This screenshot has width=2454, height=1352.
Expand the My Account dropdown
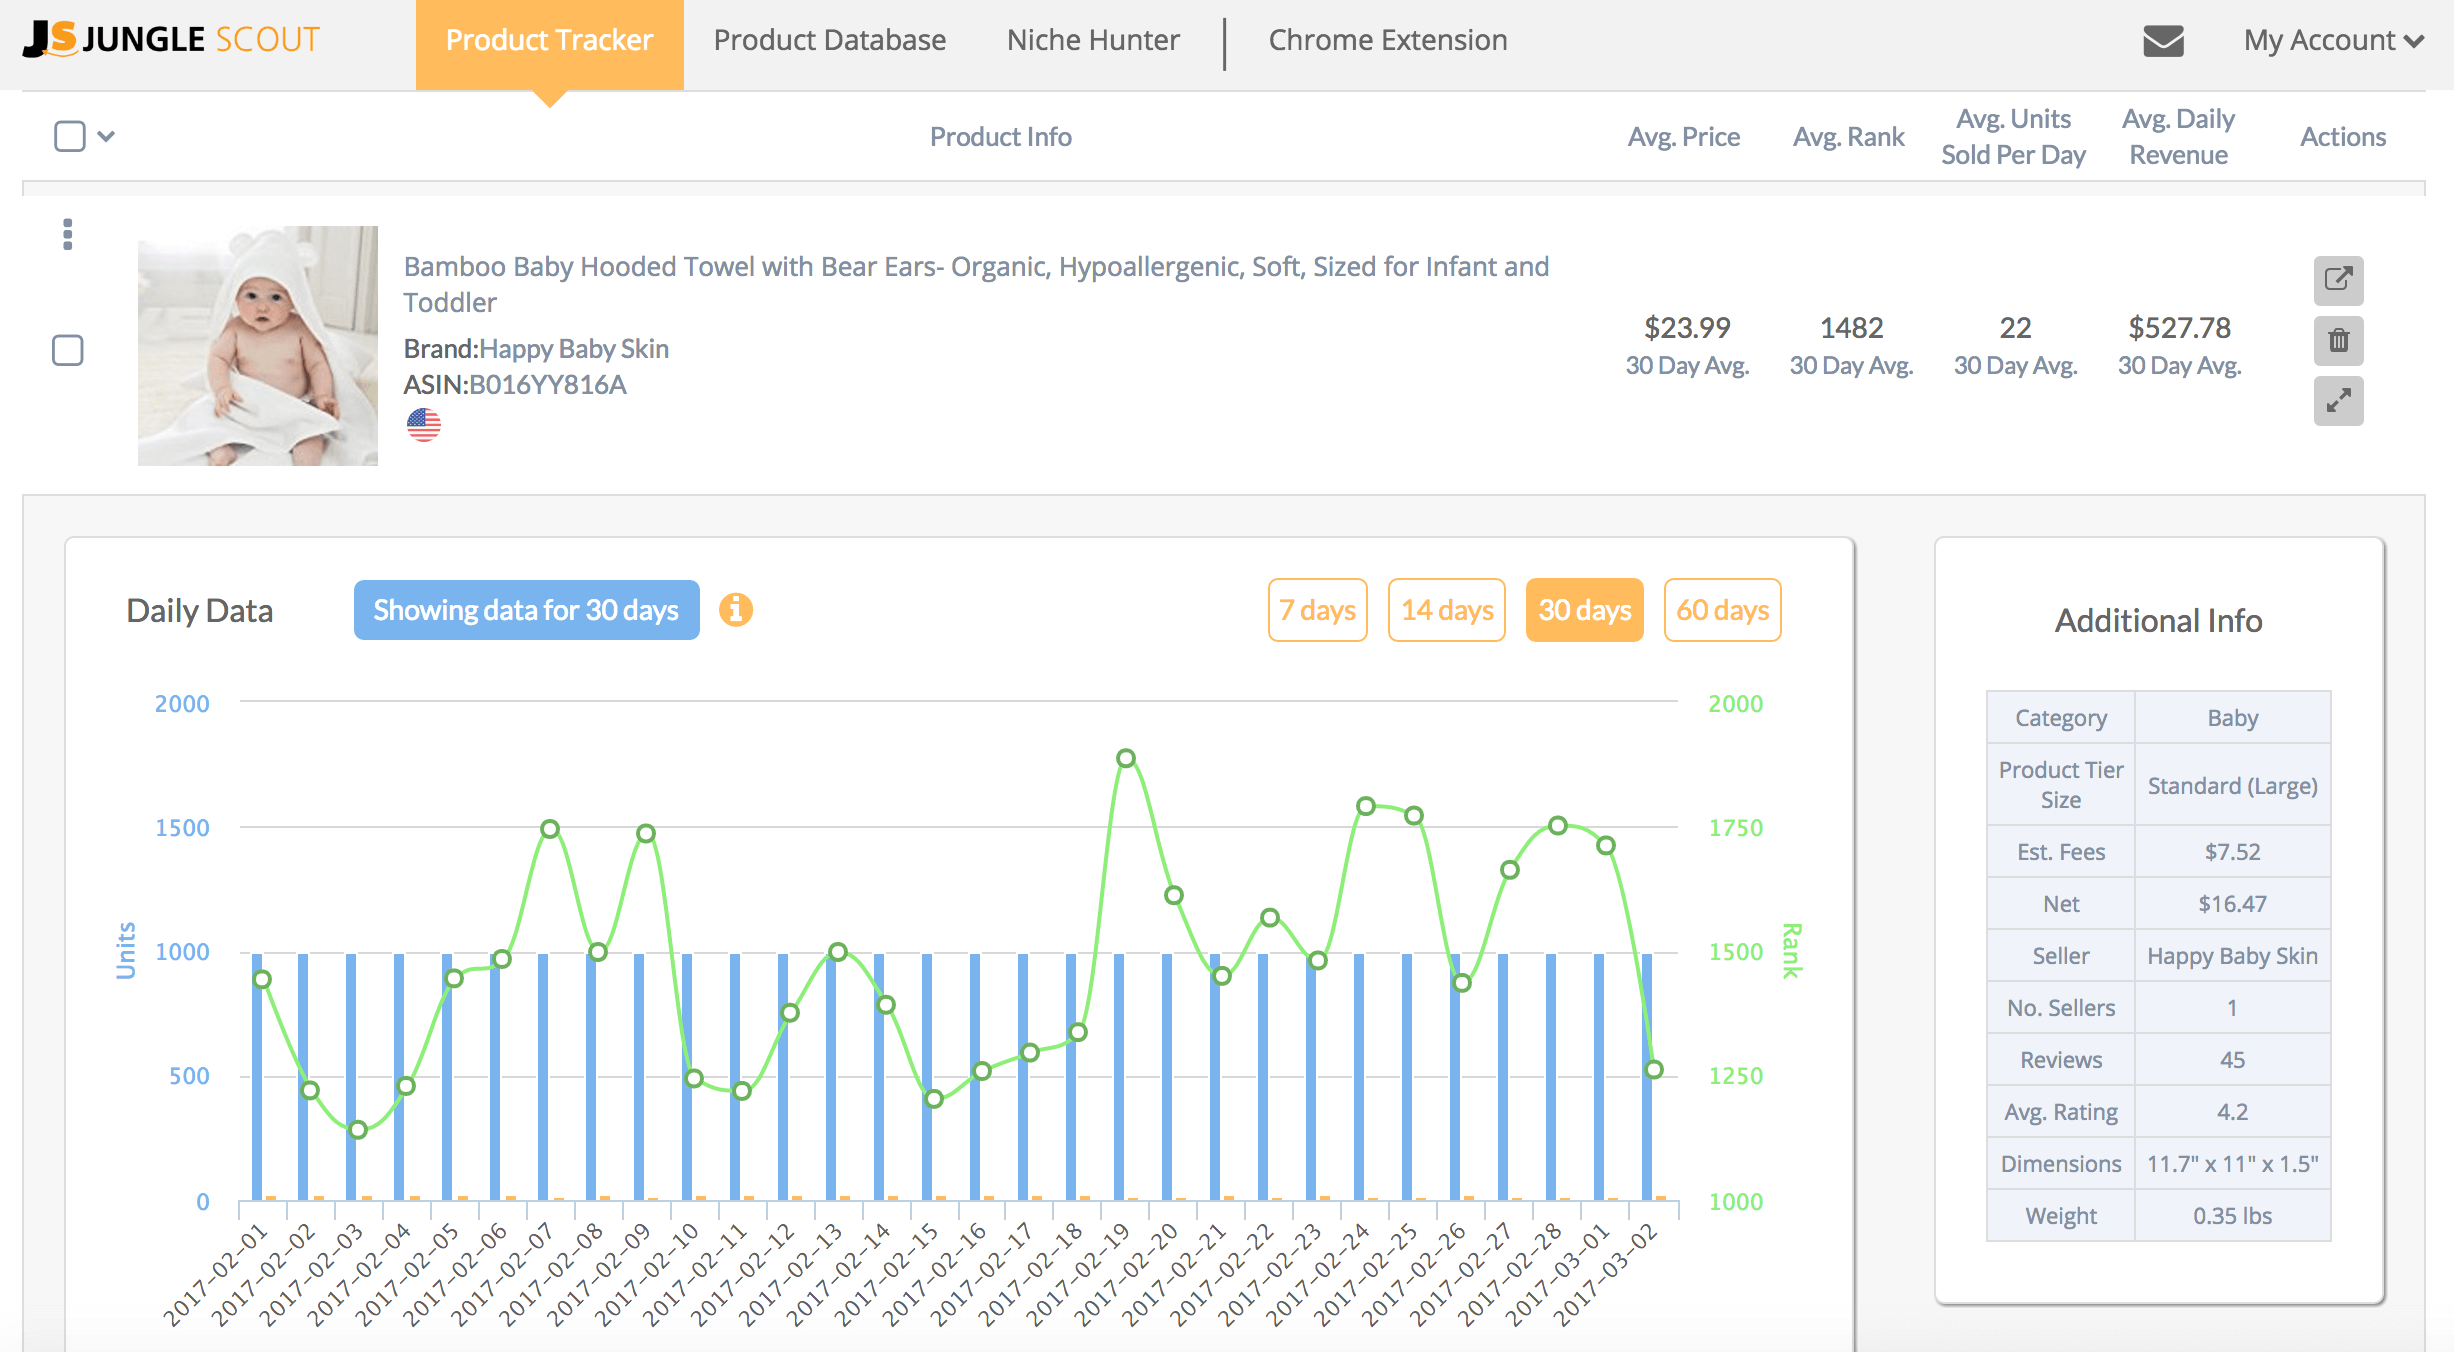click(2332, 41)
